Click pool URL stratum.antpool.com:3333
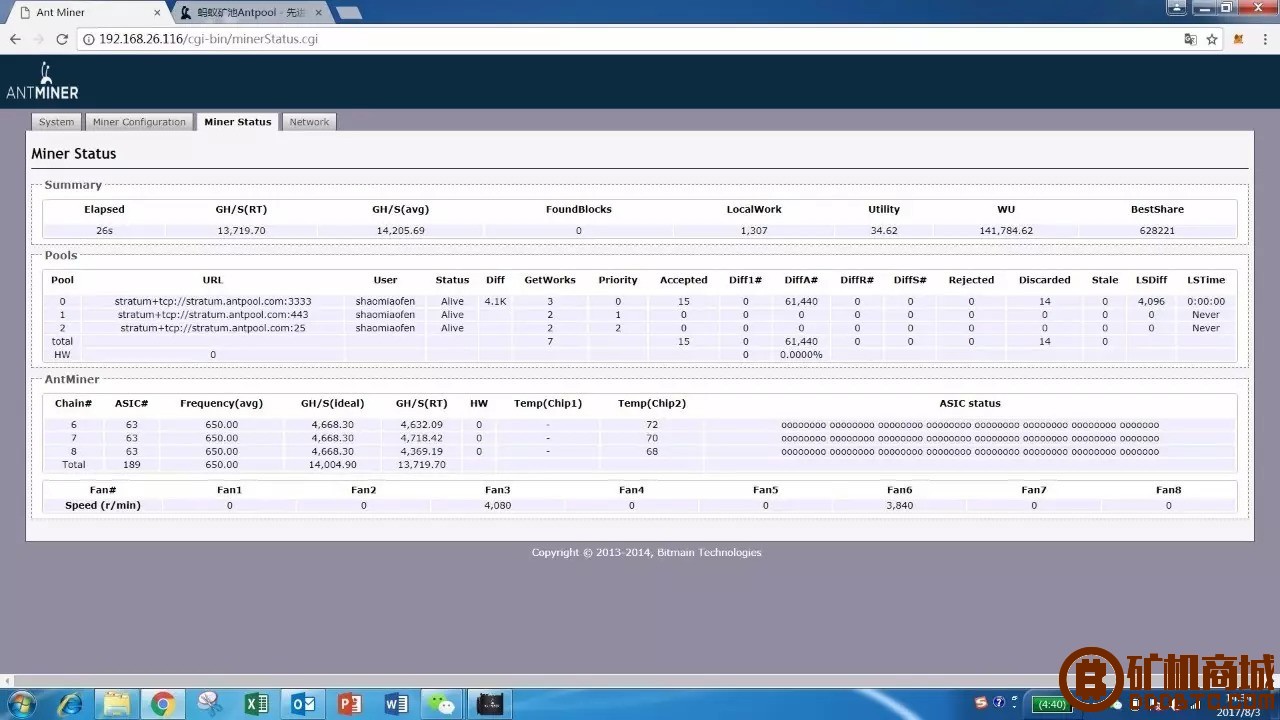1280x720 pixels. click(213, 301)
